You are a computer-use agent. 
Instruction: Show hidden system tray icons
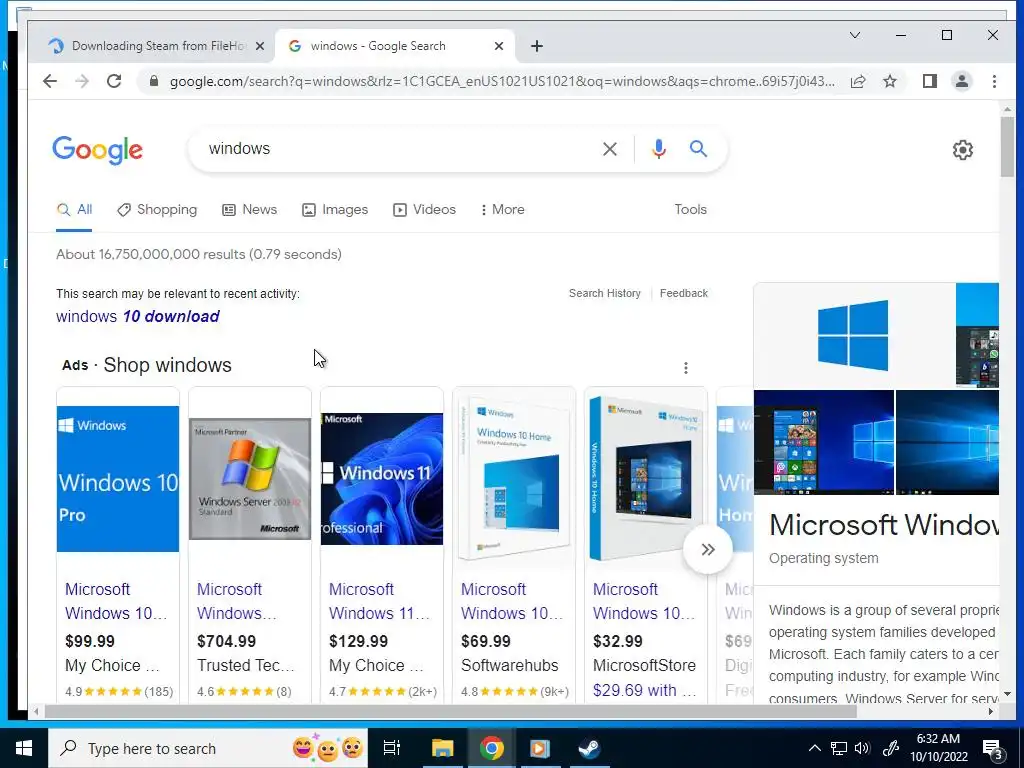(814, 748)
